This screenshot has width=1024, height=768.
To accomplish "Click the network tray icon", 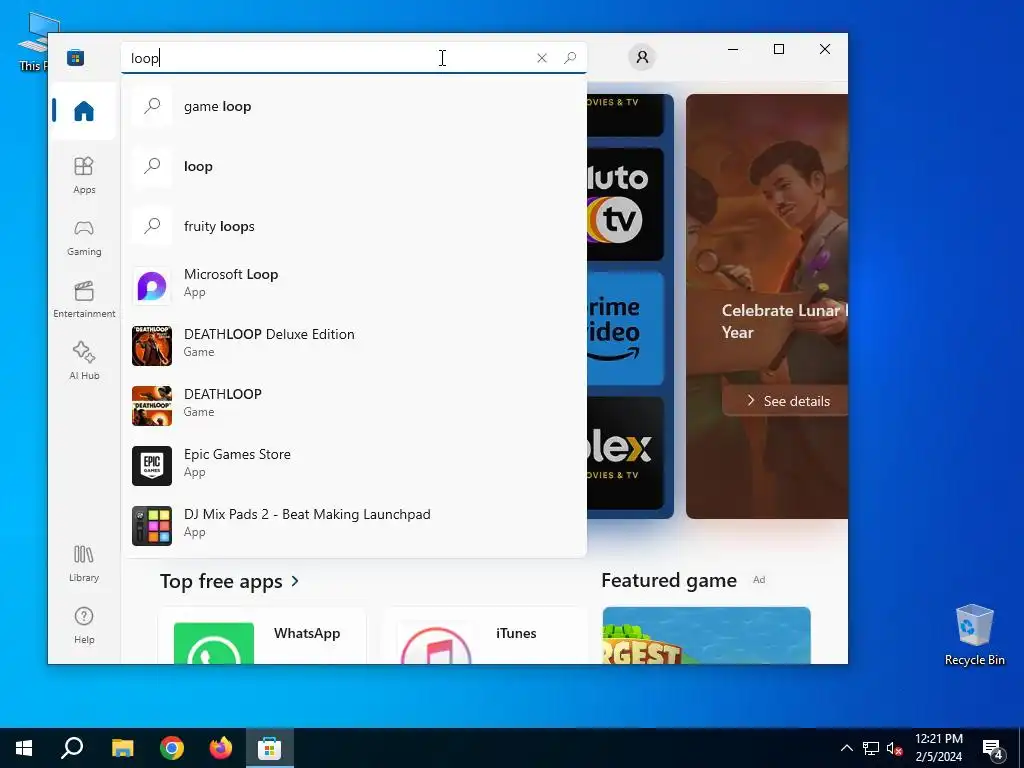I will (871, 748).
